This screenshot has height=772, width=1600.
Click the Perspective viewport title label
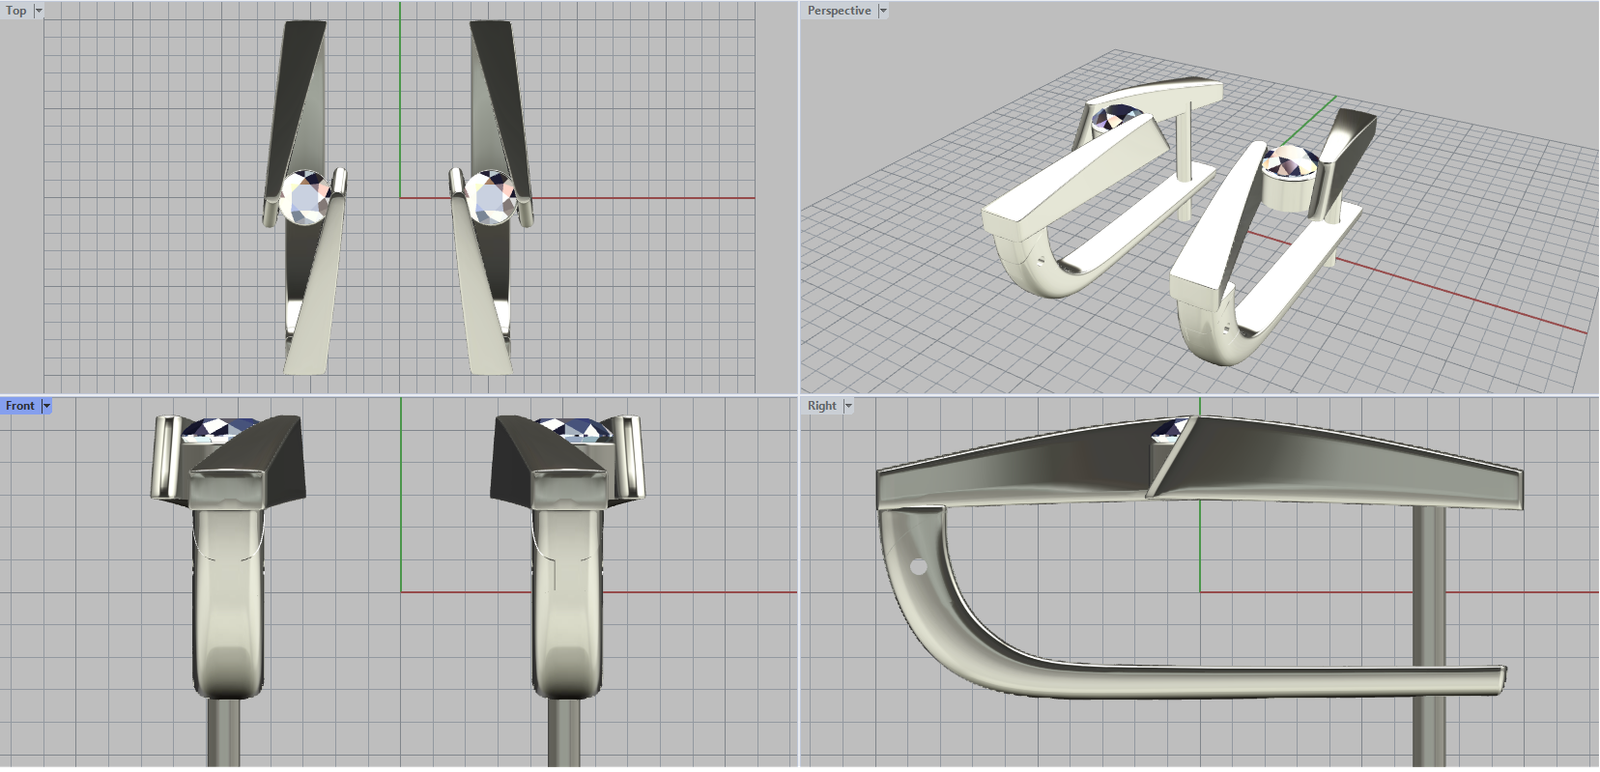tap(838, 11)
